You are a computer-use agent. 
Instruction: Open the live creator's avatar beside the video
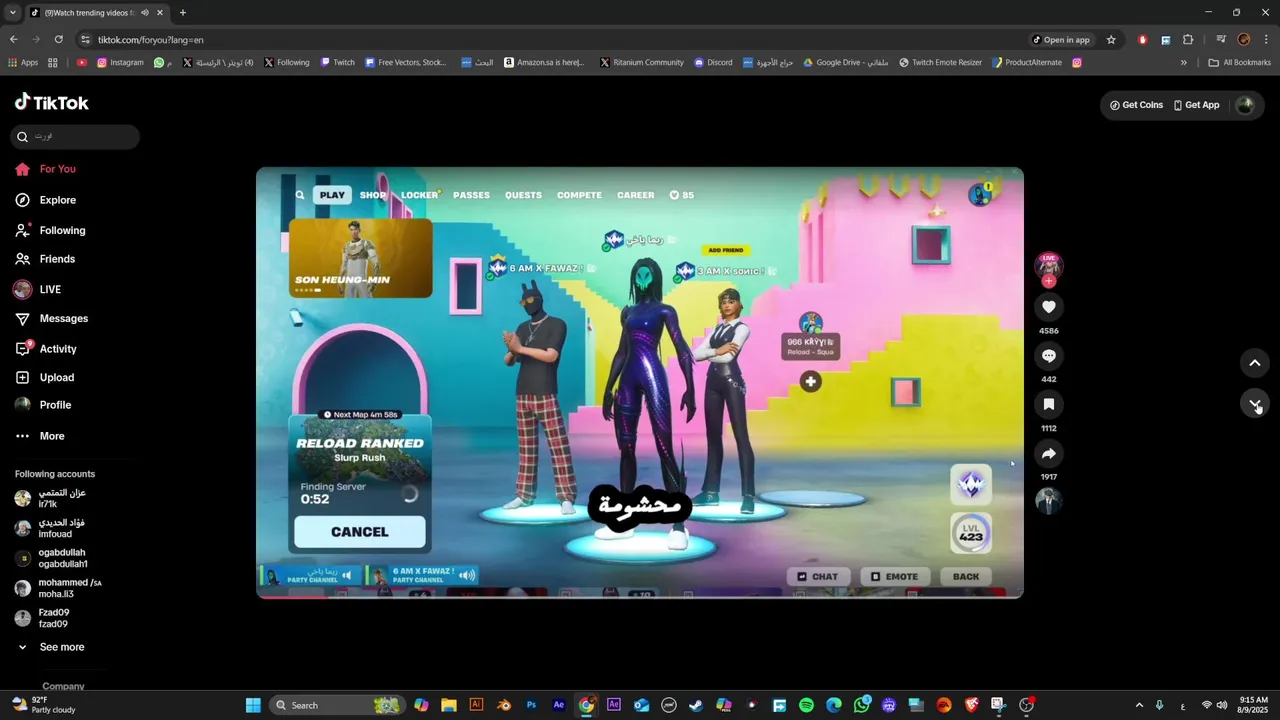[1048, 266]
